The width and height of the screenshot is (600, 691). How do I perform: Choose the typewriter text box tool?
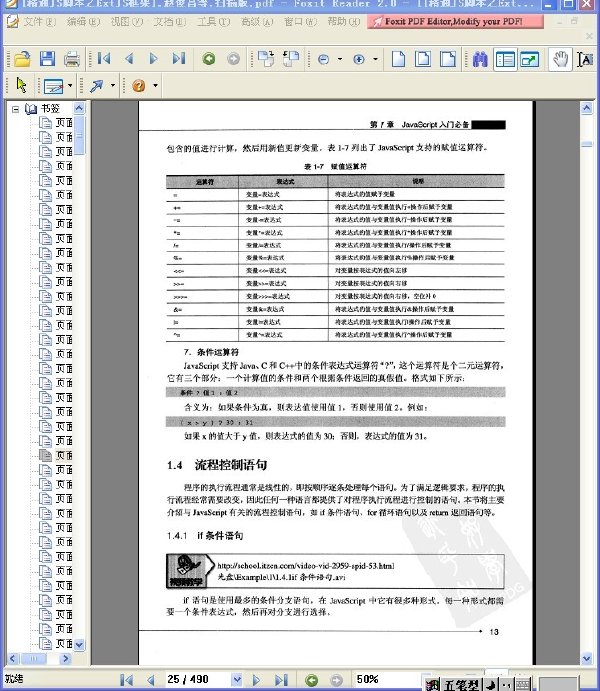pyautogui.click(x=53, y=85)
